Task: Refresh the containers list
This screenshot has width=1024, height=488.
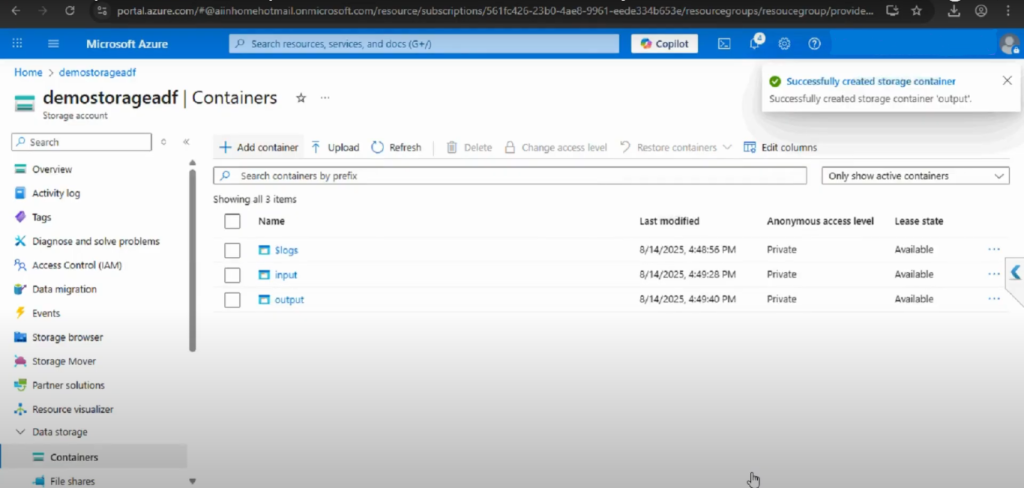Action: (396, 148)
